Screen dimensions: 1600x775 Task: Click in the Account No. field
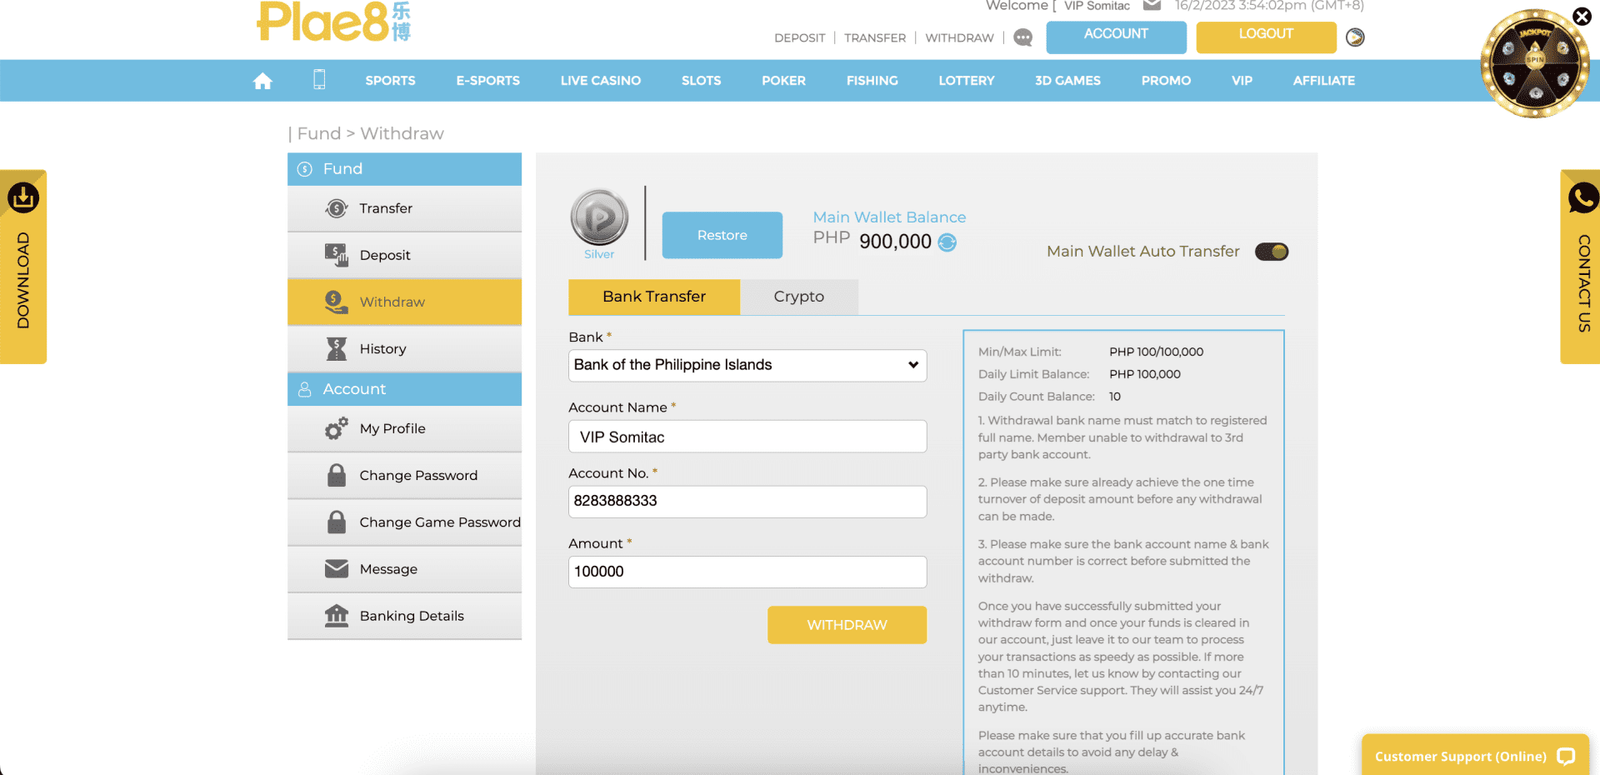(x=747, y=501)
